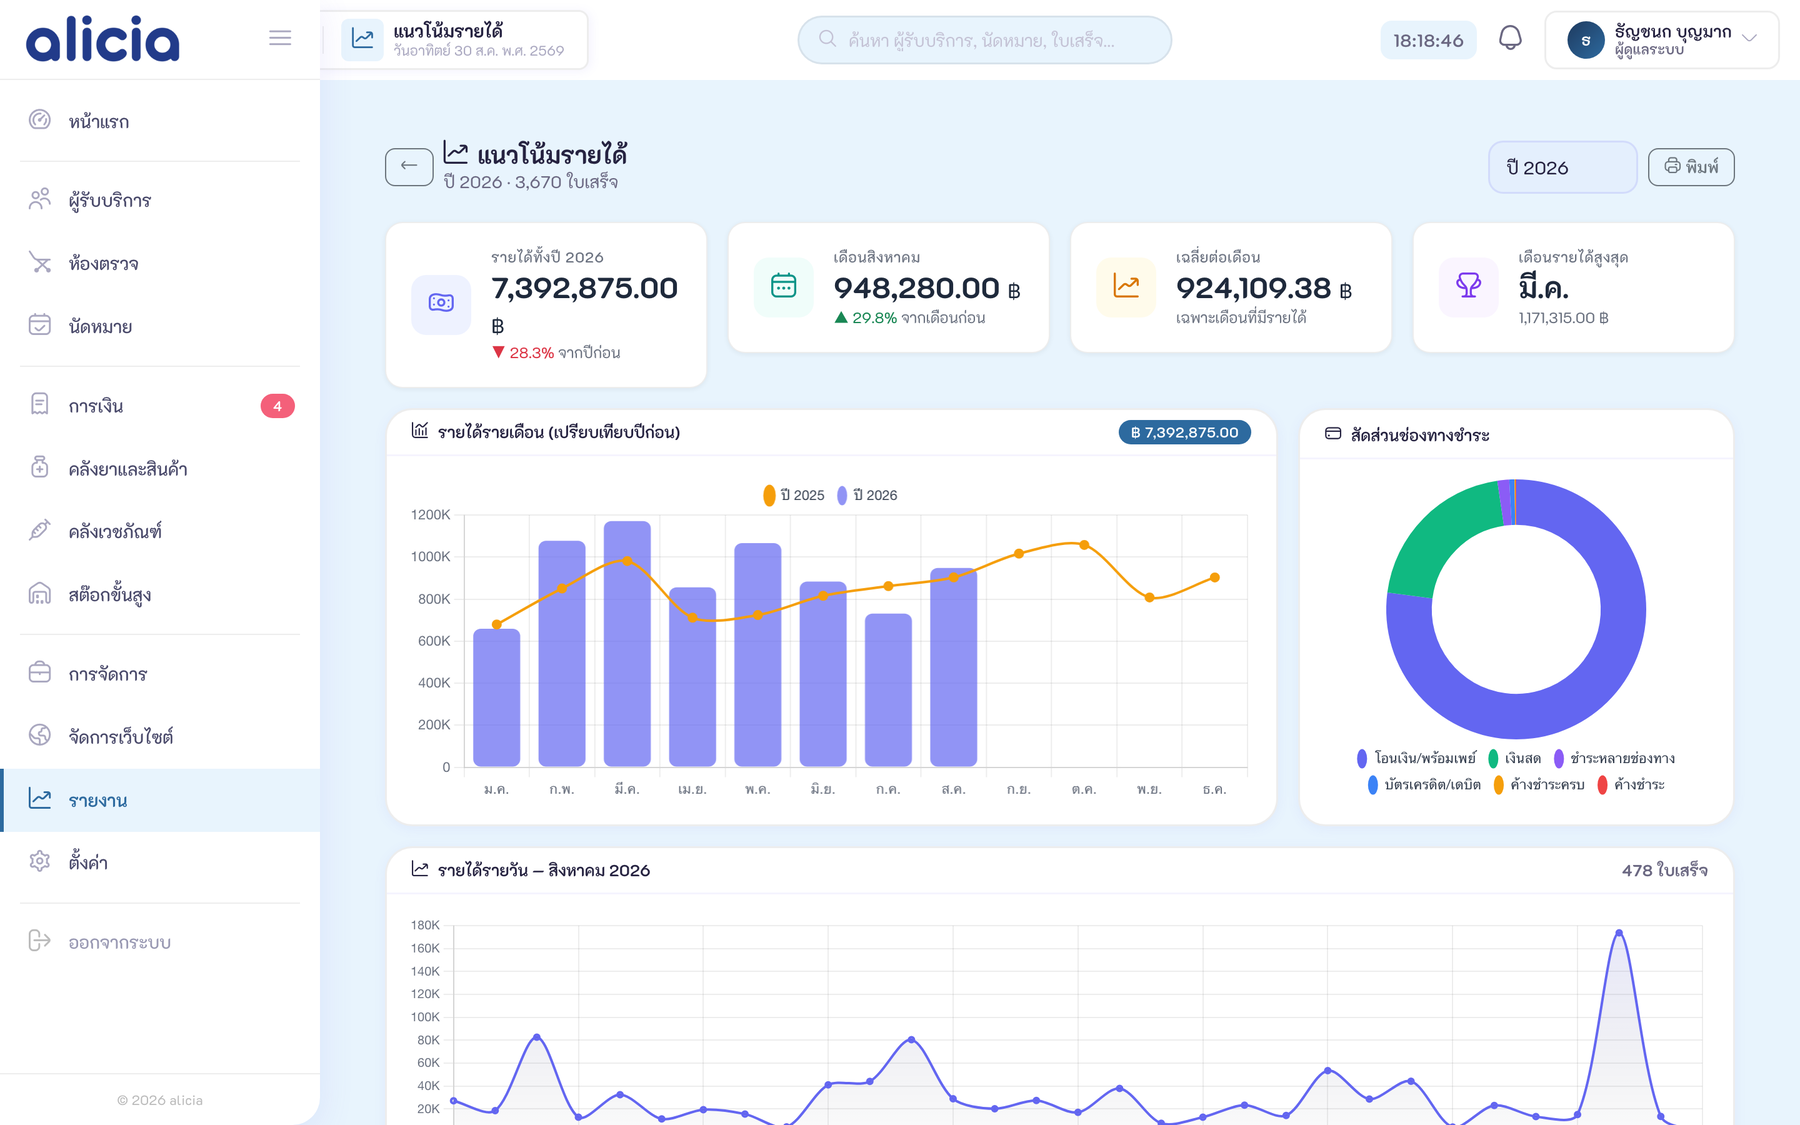Open ห้องตรวจ menu item
Viewport: 1800px width, 1125px height.
coord(160,263)
